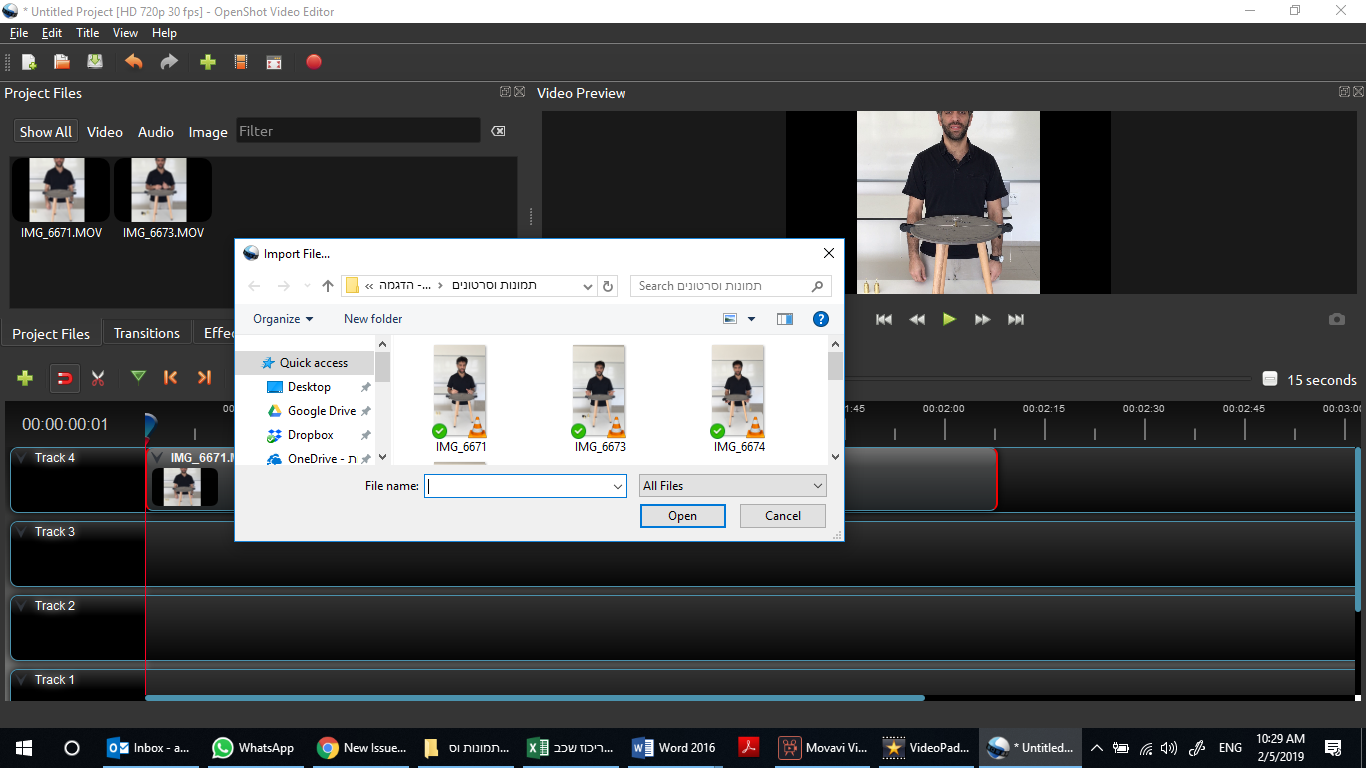Play the video preview
This screenshot has height=768, width=1366.
click(948, 319)
